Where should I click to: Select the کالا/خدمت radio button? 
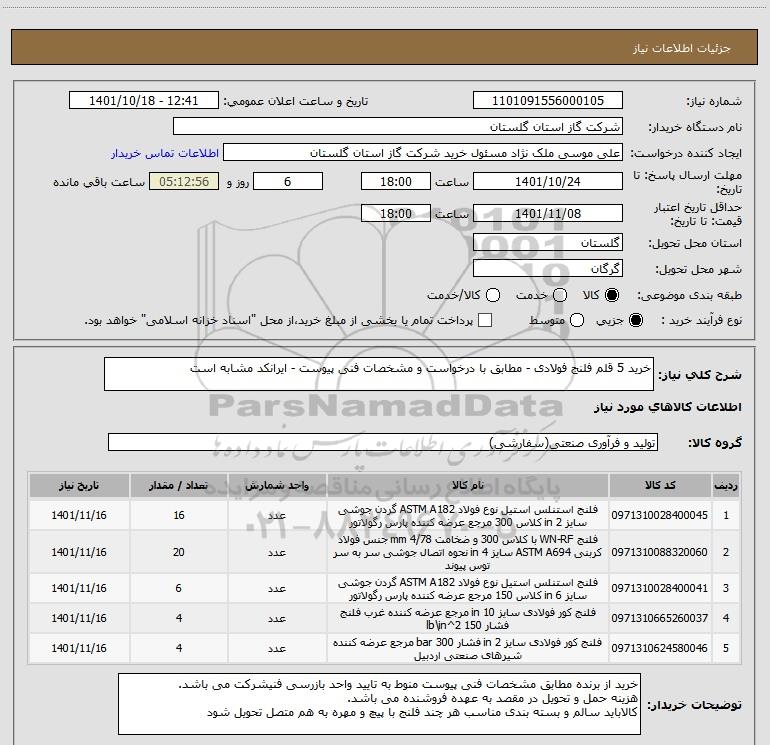pos(493,295)
